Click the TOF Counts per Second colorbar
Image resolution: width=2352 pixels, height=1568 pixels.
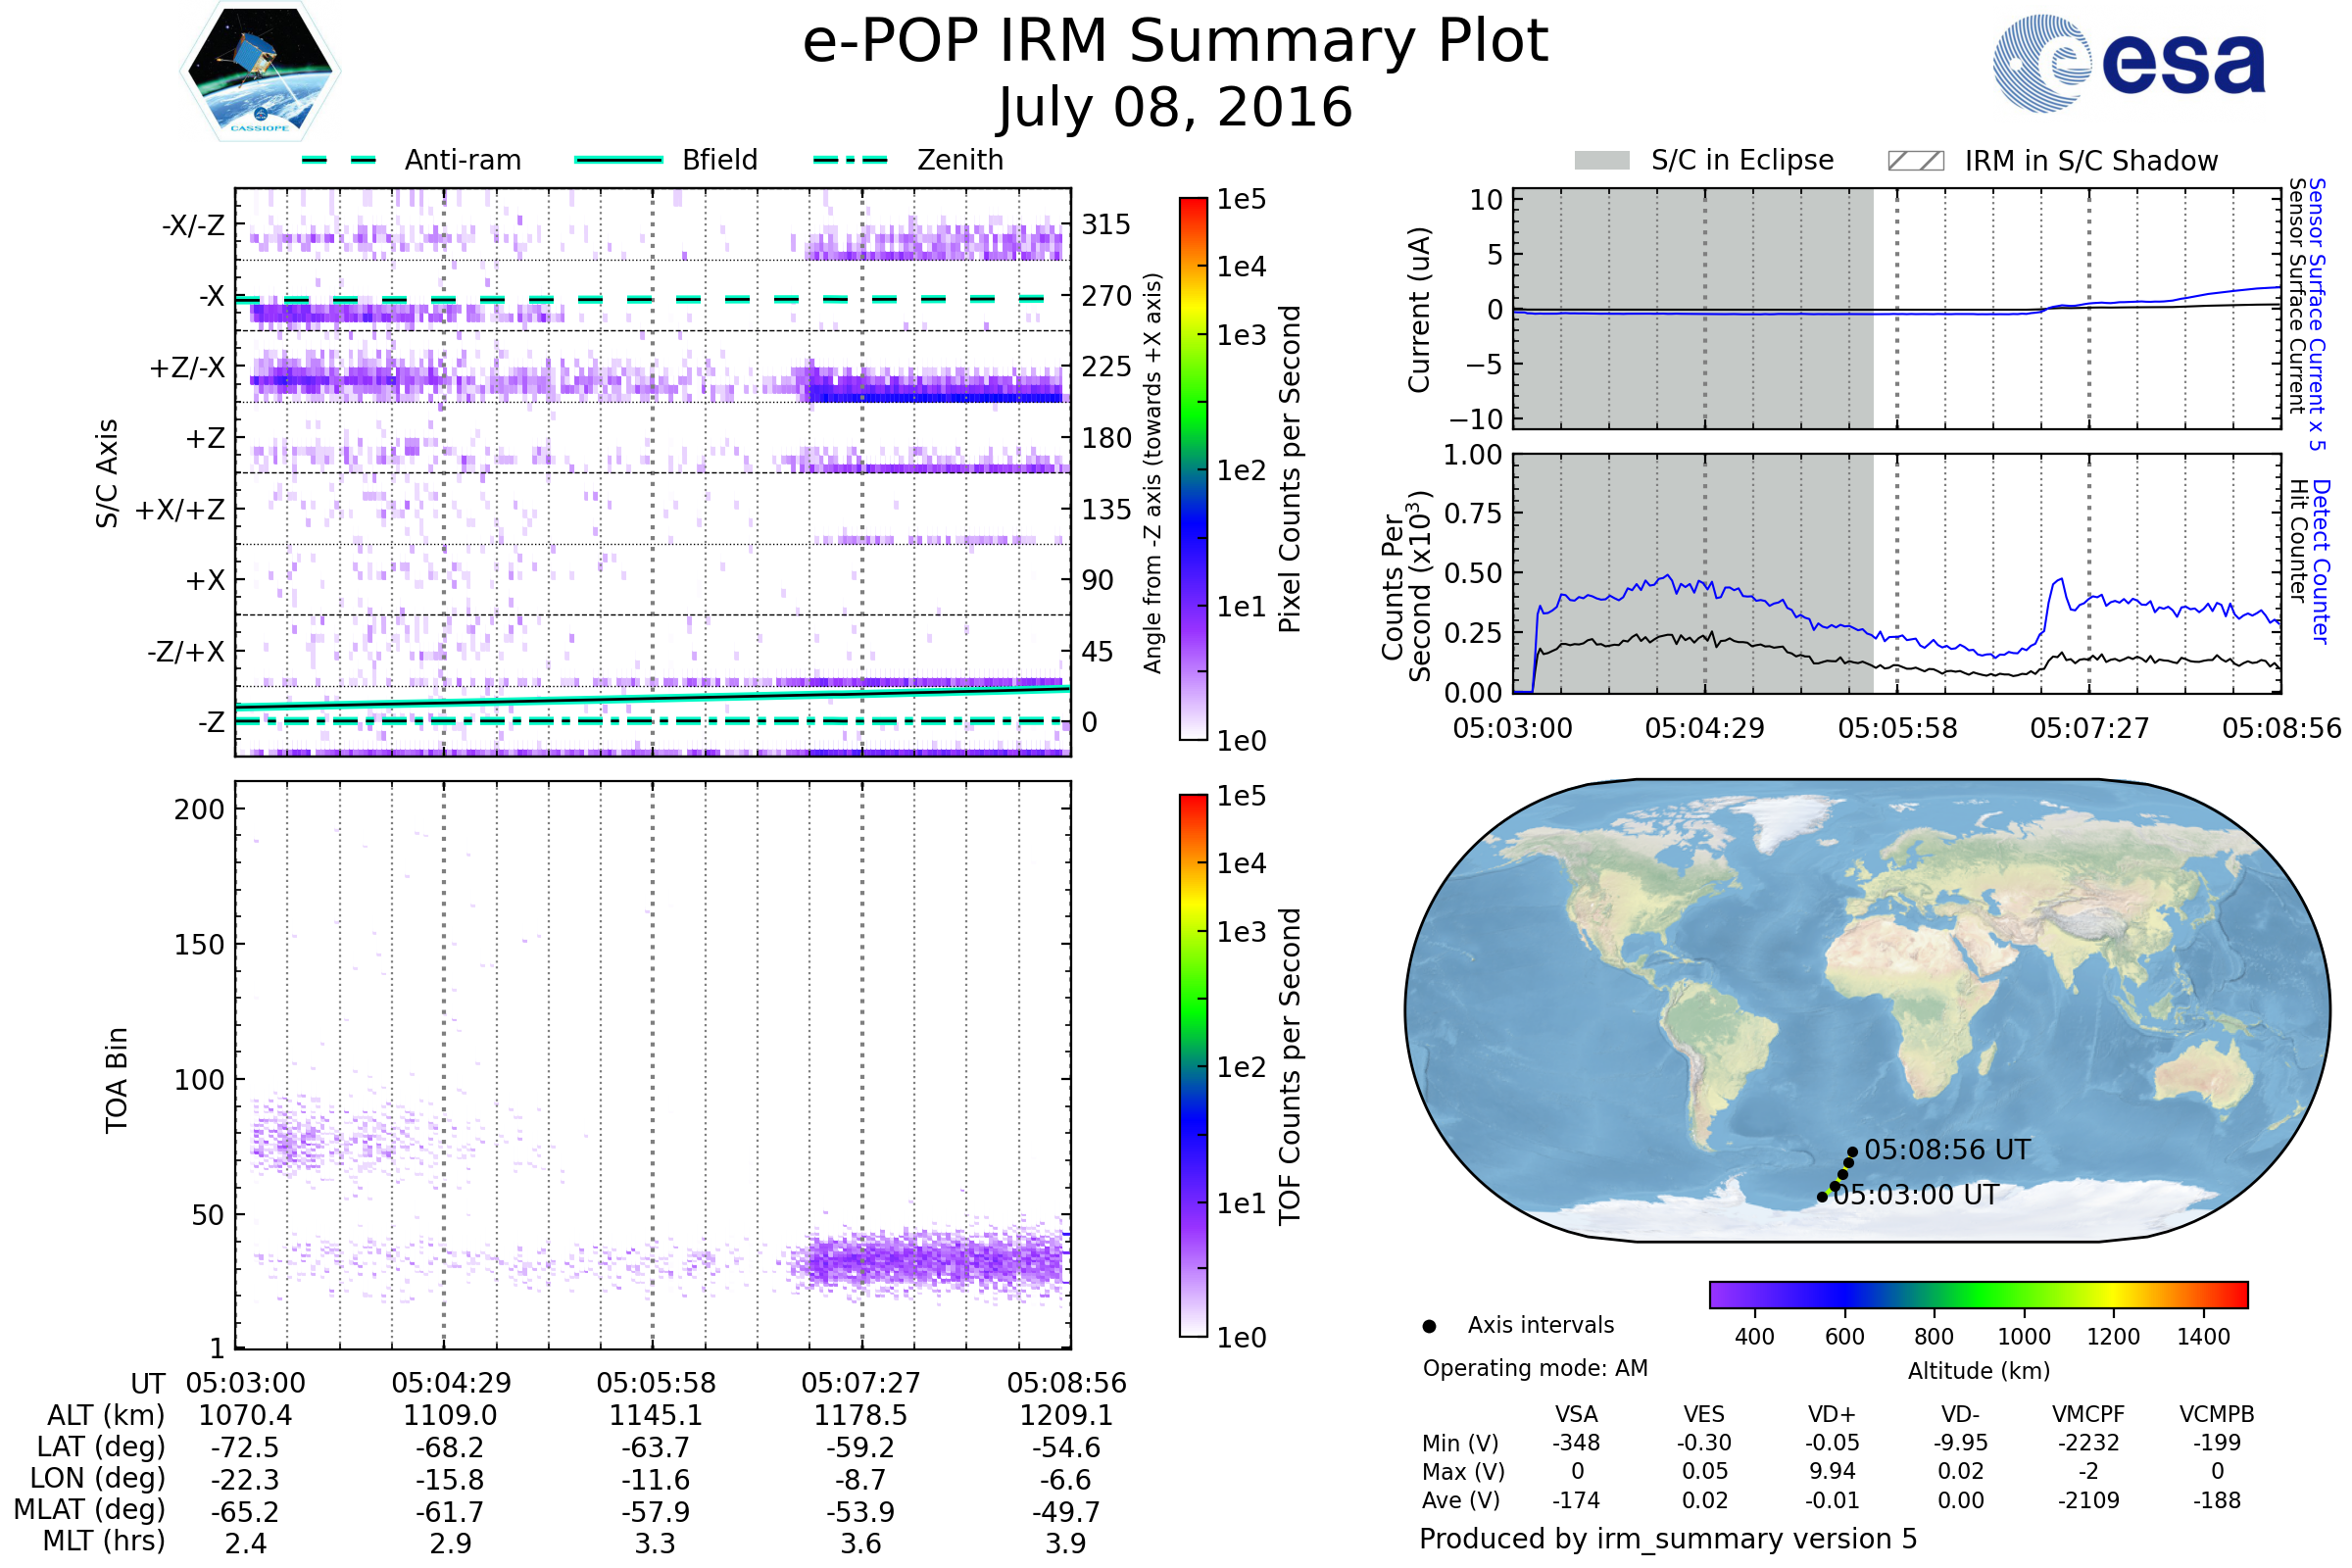point(1193,1066)
